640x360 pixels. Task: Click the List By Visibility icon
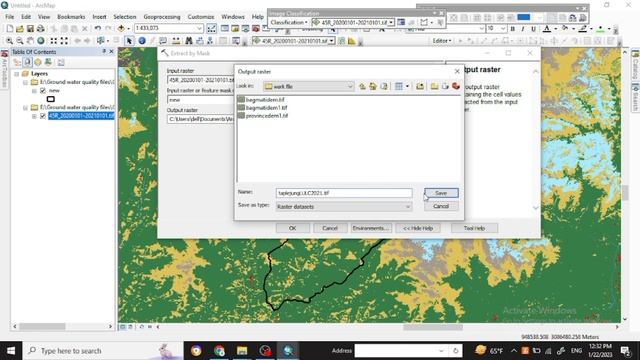pos(38,62)
